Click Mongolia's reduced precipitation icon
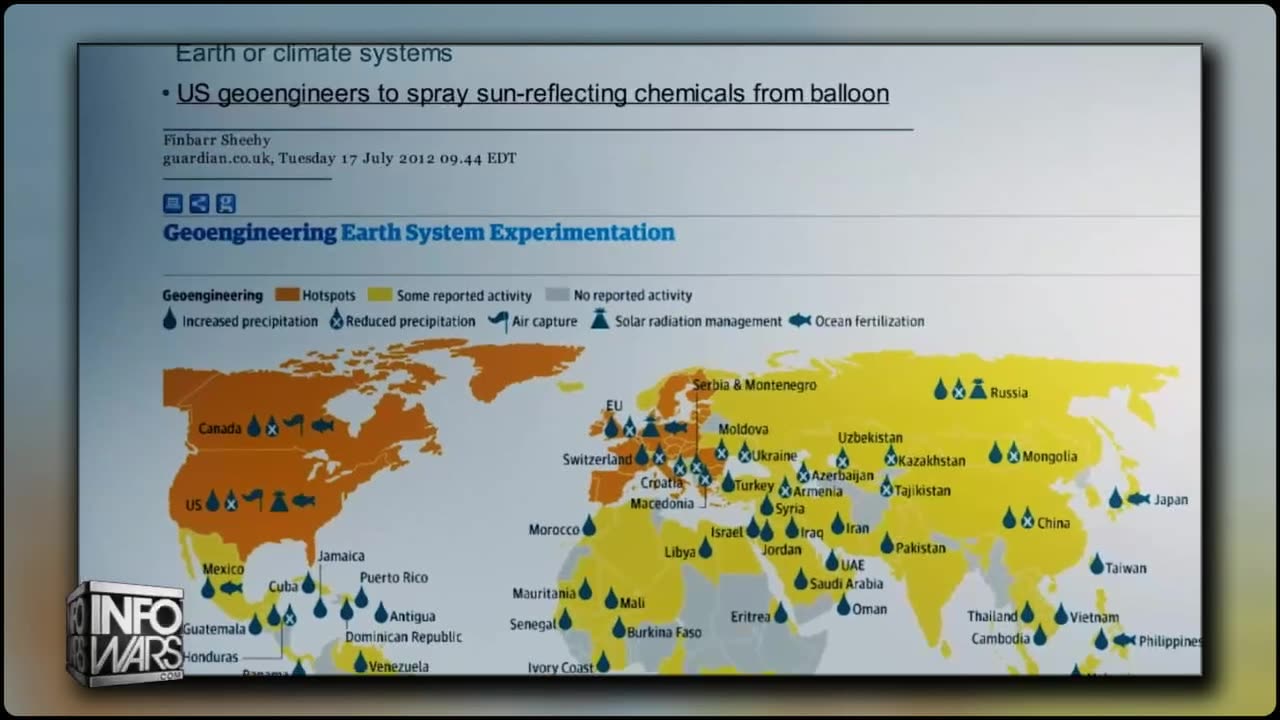 point(1013,453)
